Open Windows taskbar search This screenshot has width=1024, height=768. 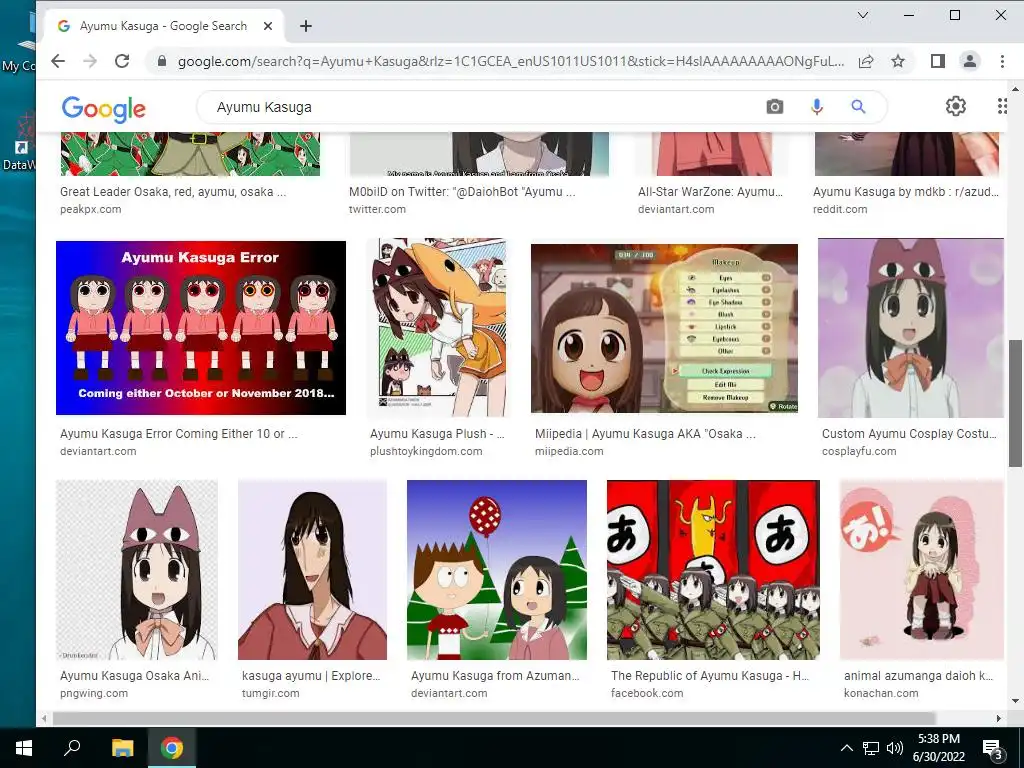click(72, 748)
